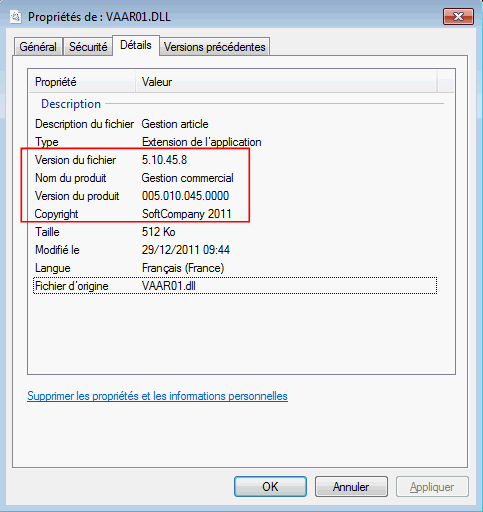Open the Versions précédentes tab

tap(215, 47)
